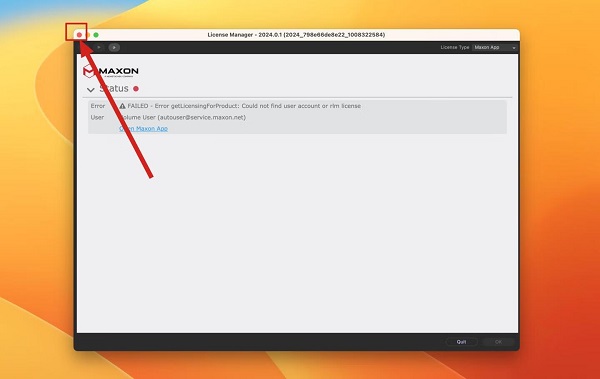Click the Maxon logo
600x379 pixels.
click(x=111, y=71)
